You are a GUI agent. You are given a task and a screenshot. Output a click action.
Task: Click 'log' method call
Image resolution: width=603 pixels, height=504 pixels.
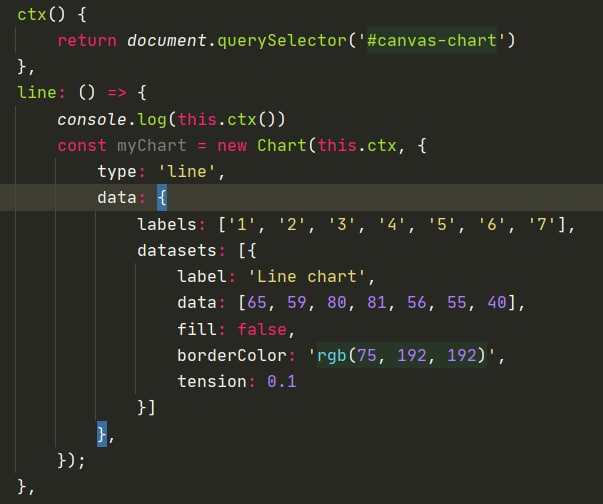click(152, 120)
